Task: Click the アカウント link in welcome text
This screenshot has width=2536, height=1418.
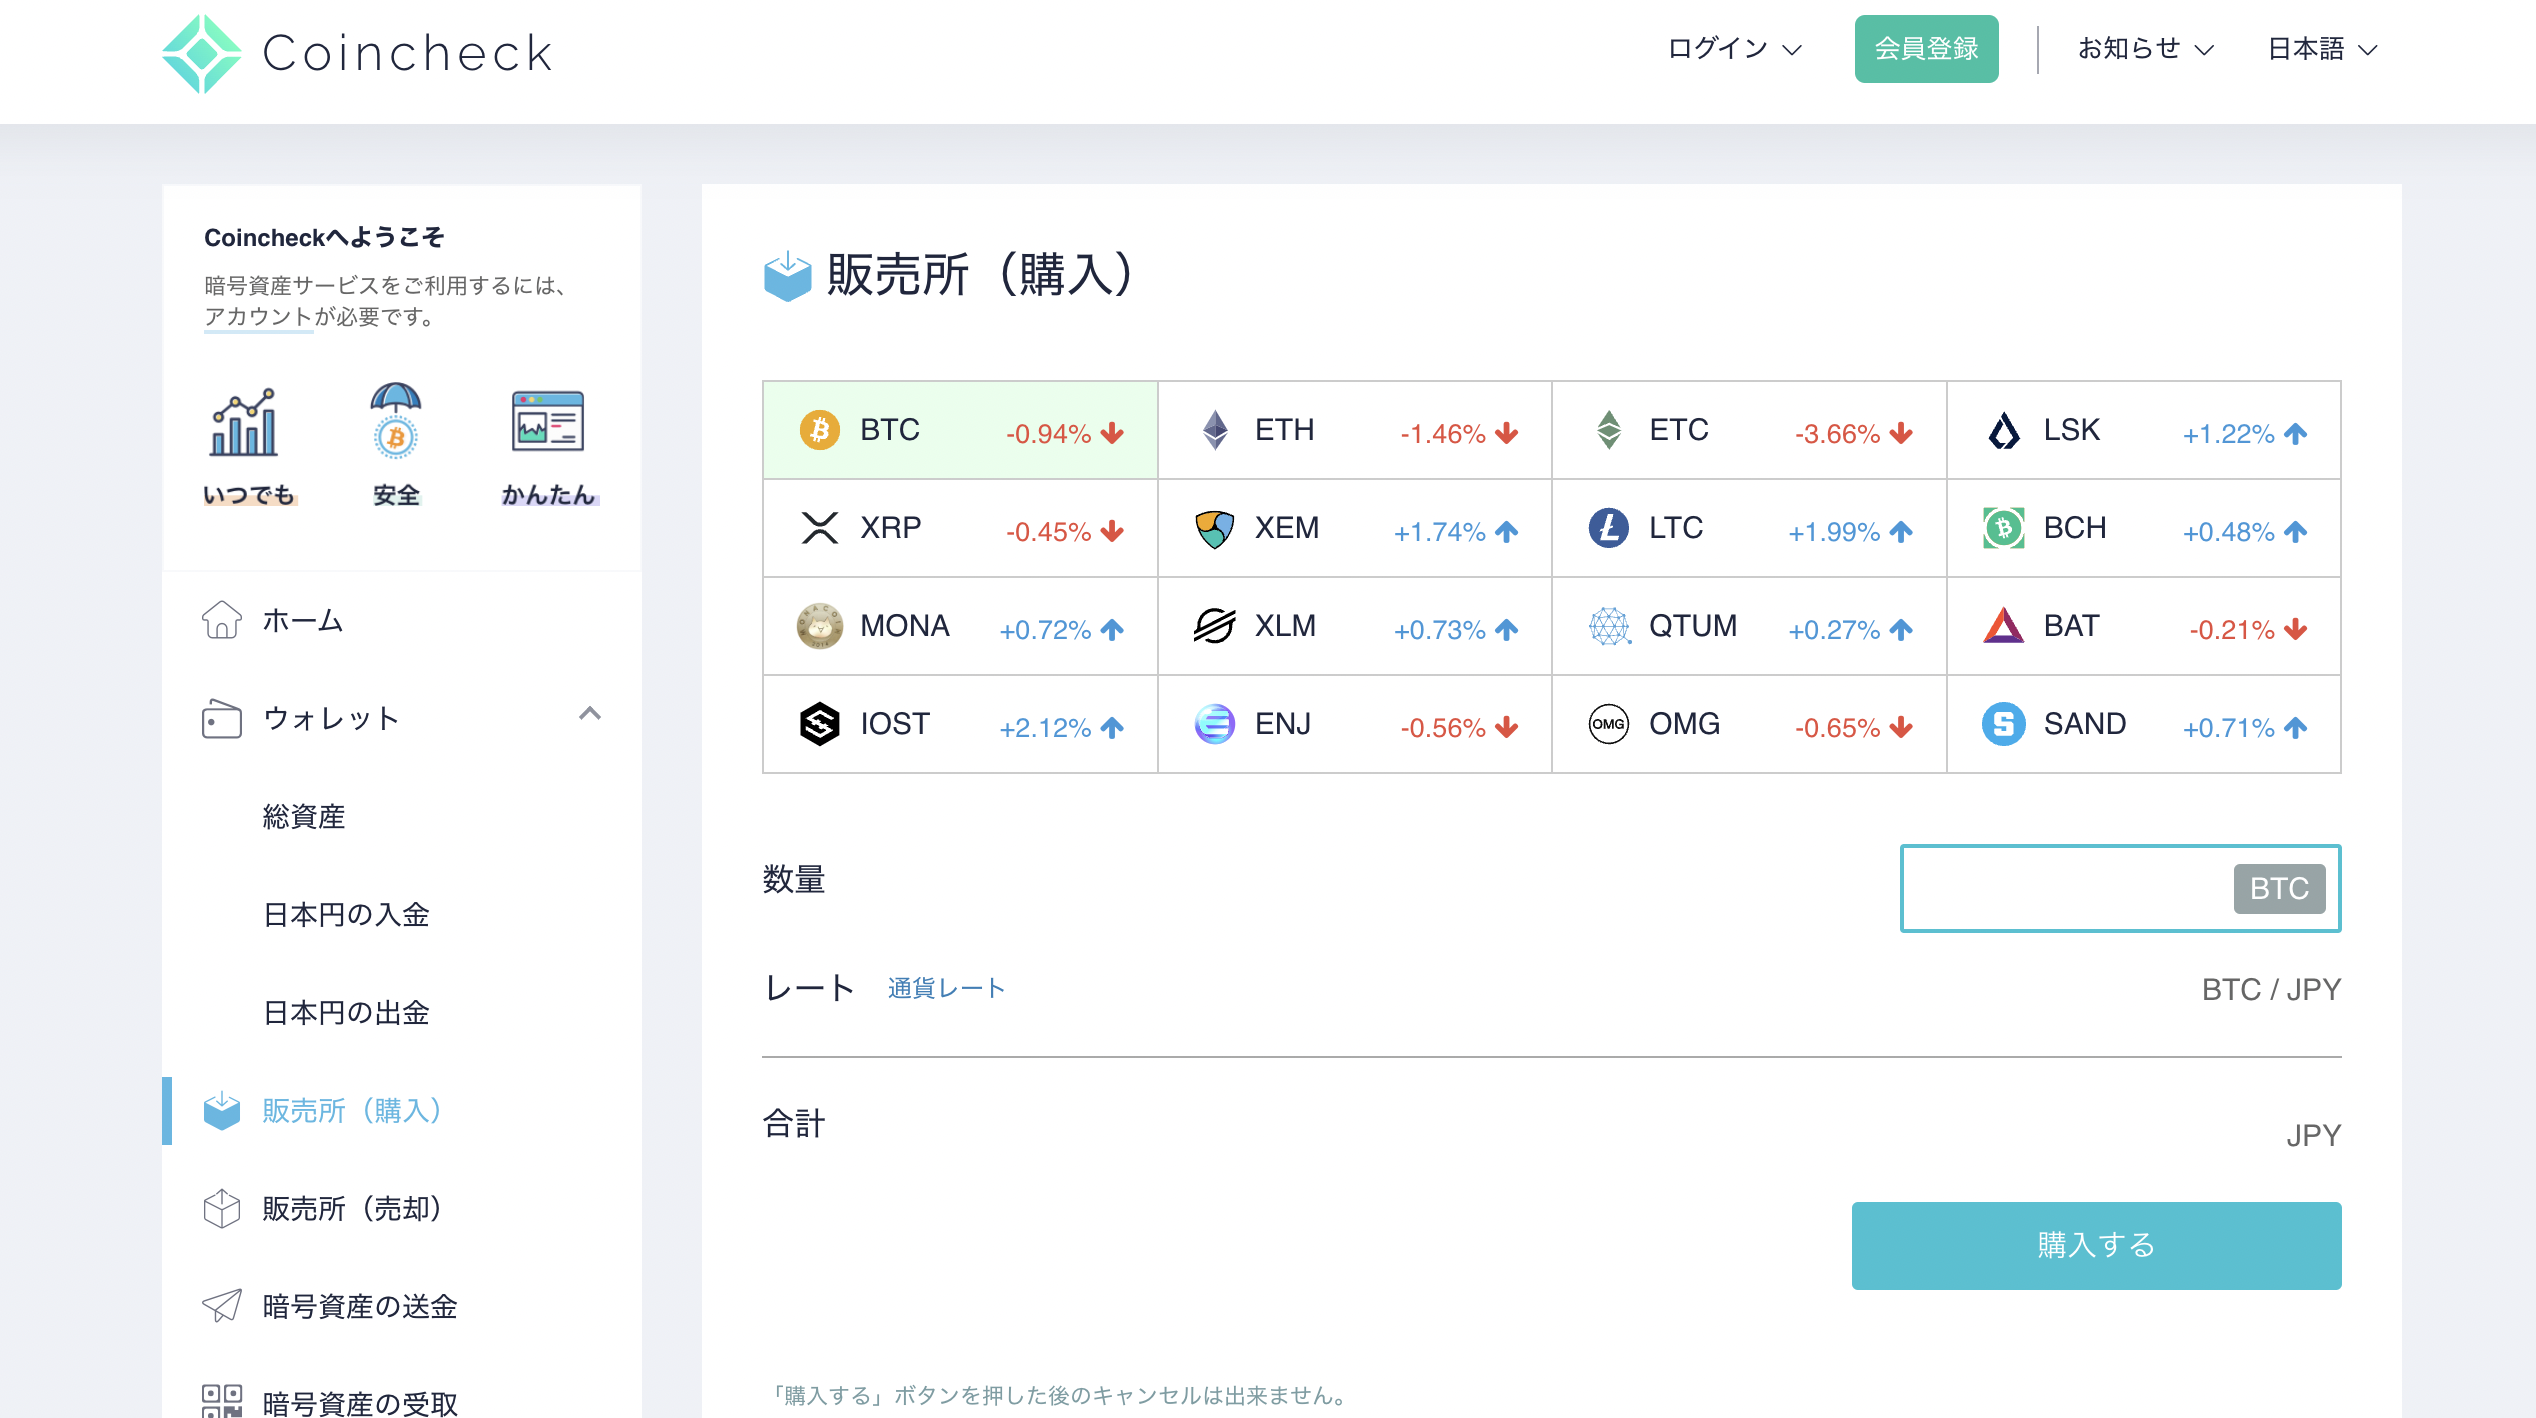Action: [258, 317]
